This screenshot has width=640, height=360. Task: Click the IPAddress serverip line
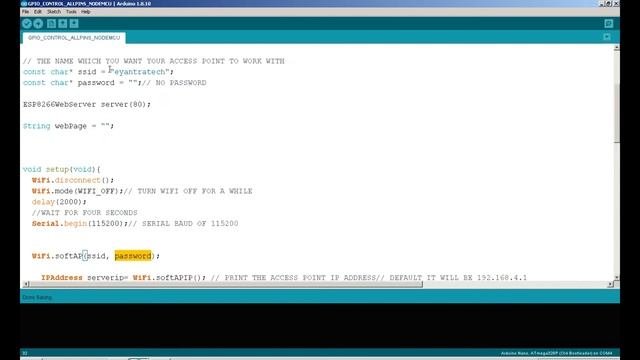(284, 278)
